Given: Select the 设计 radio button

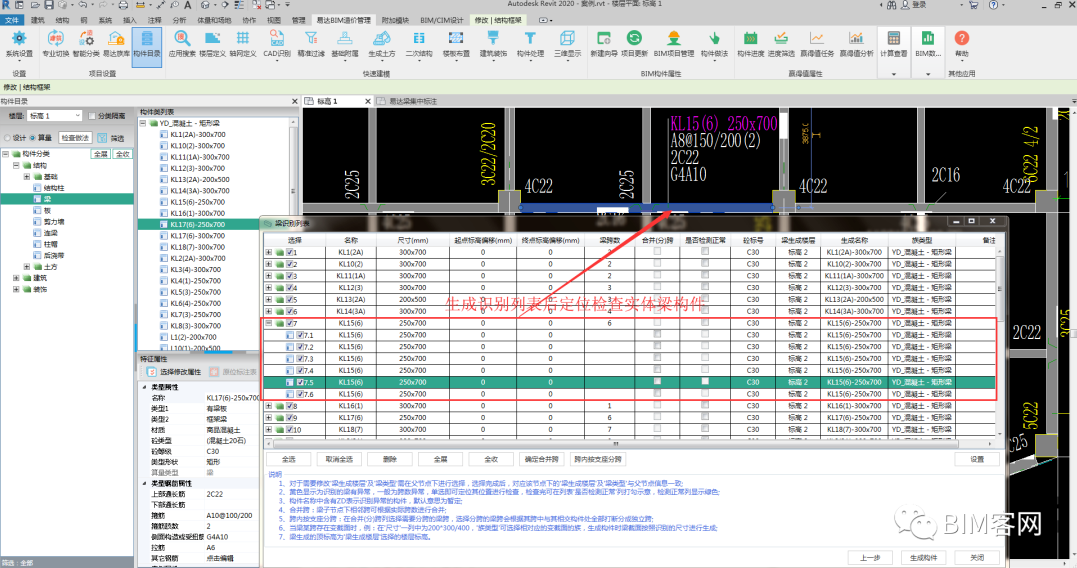Looking at the screenshot, I should pos(8,138).
